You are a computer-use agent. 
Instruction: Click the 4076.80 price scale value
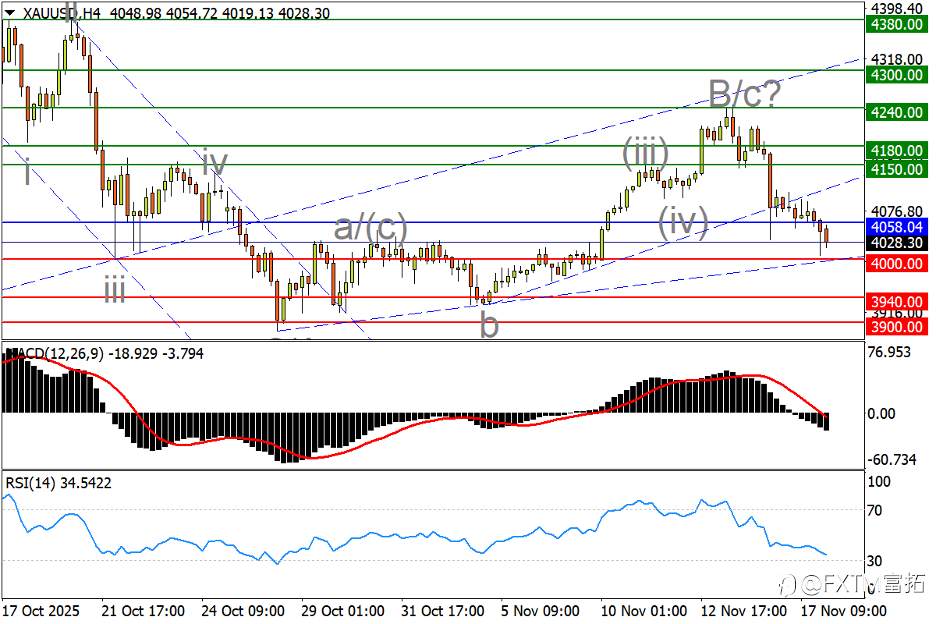click(897, 211)
